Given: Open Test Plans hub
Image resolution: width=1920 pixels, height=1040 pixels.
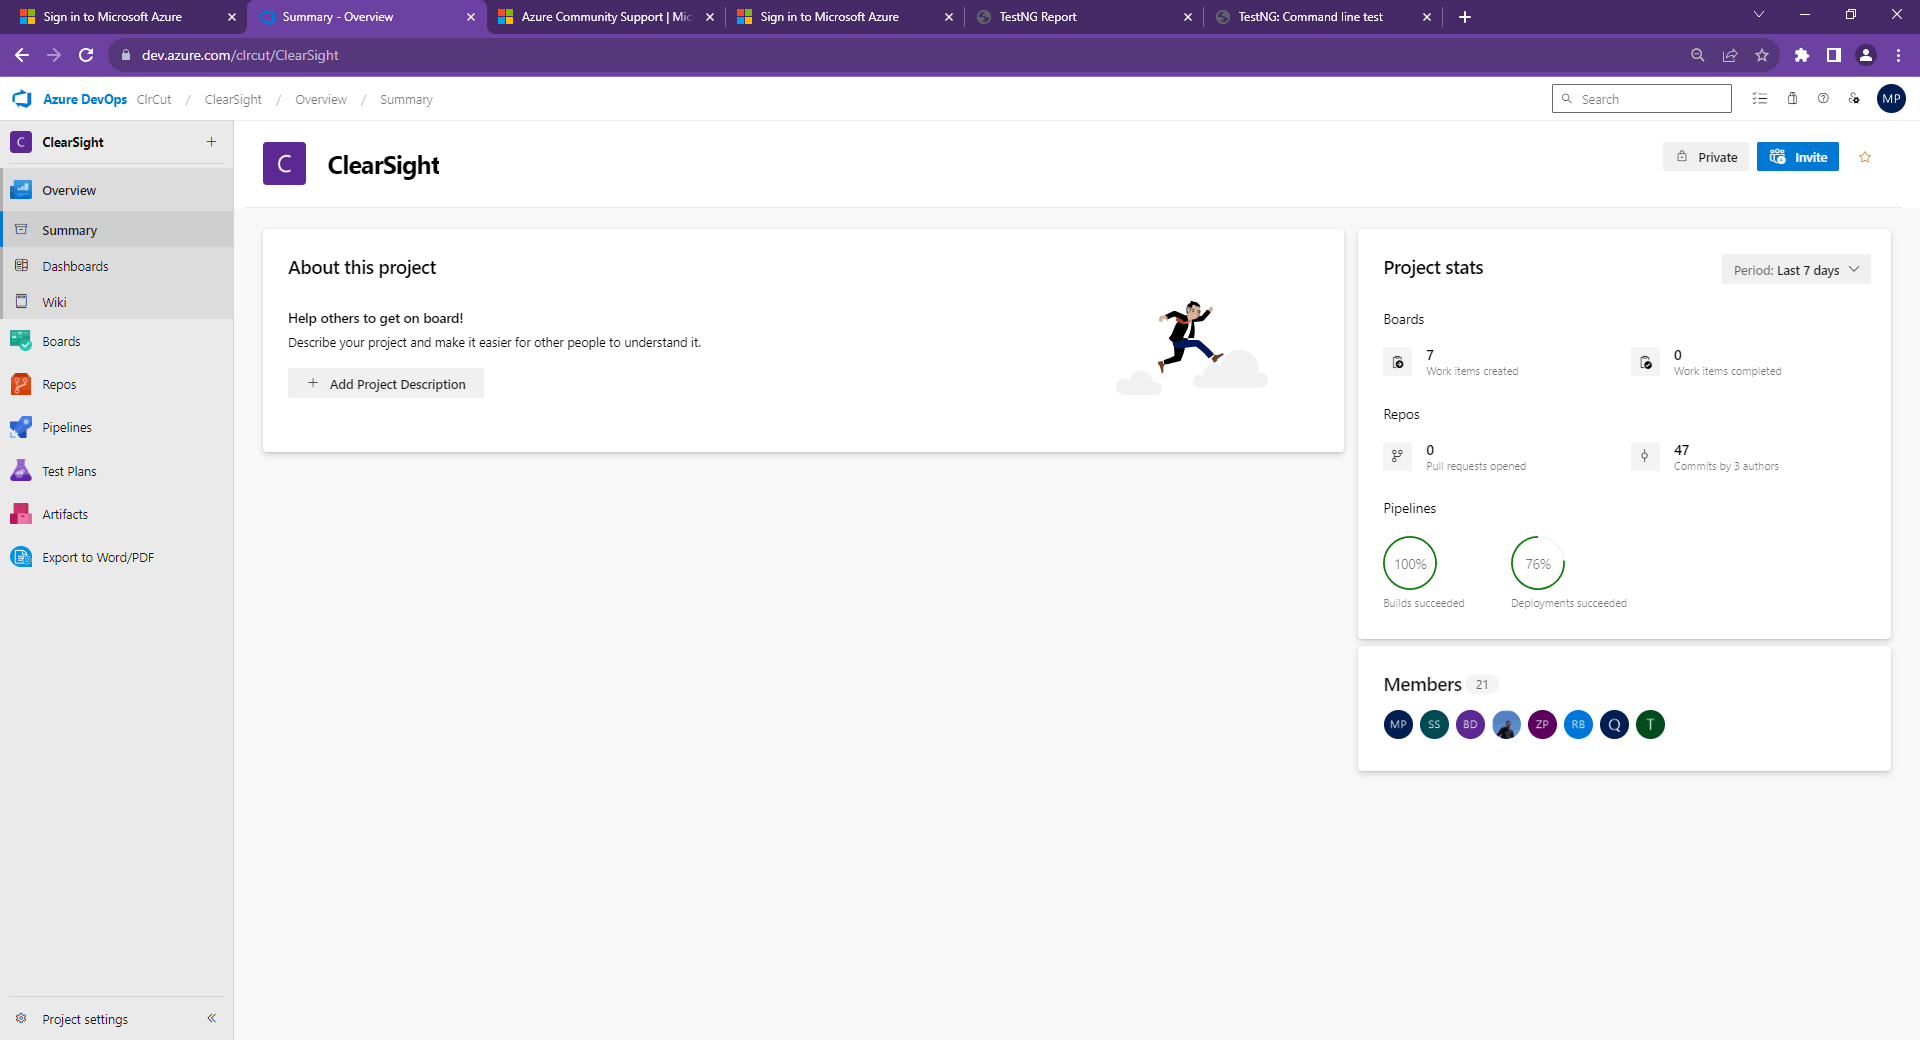Looking at the screenshot, I should (x=117, y=471).
